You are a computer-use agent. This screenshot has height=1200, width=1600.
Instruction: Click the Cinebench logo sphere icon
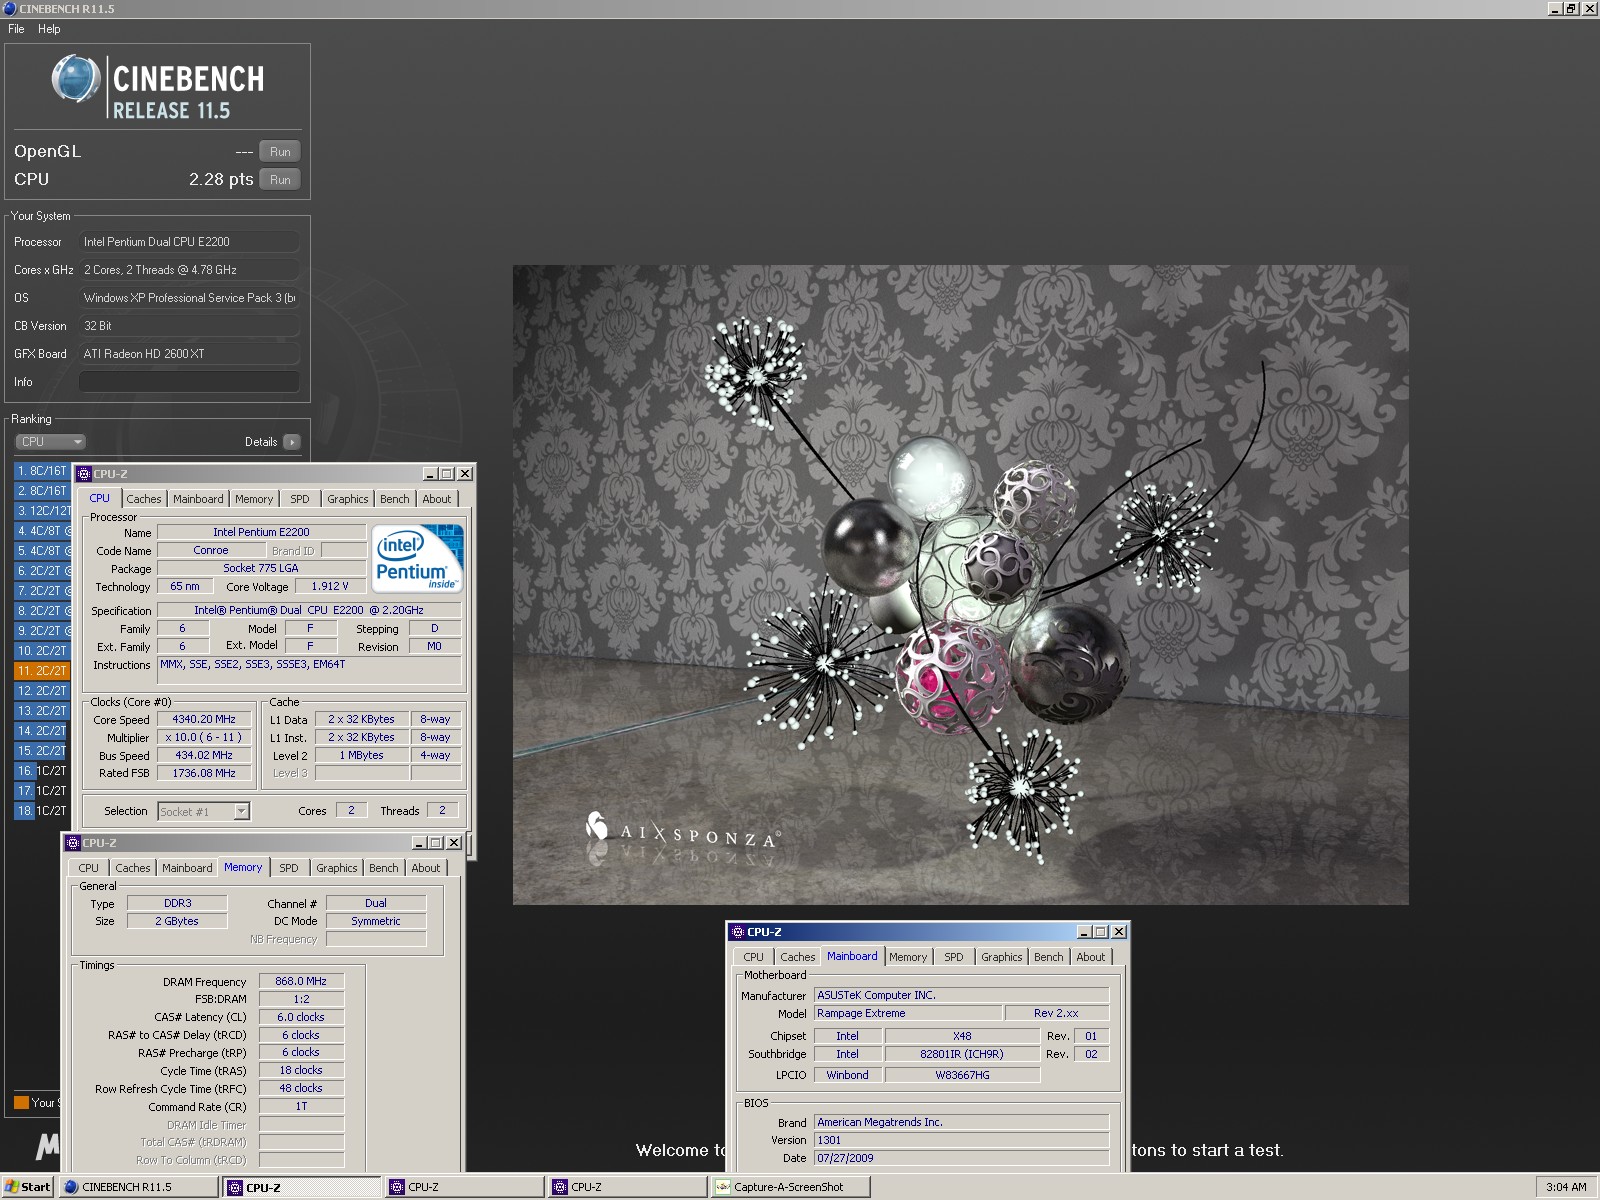point(76,79)
